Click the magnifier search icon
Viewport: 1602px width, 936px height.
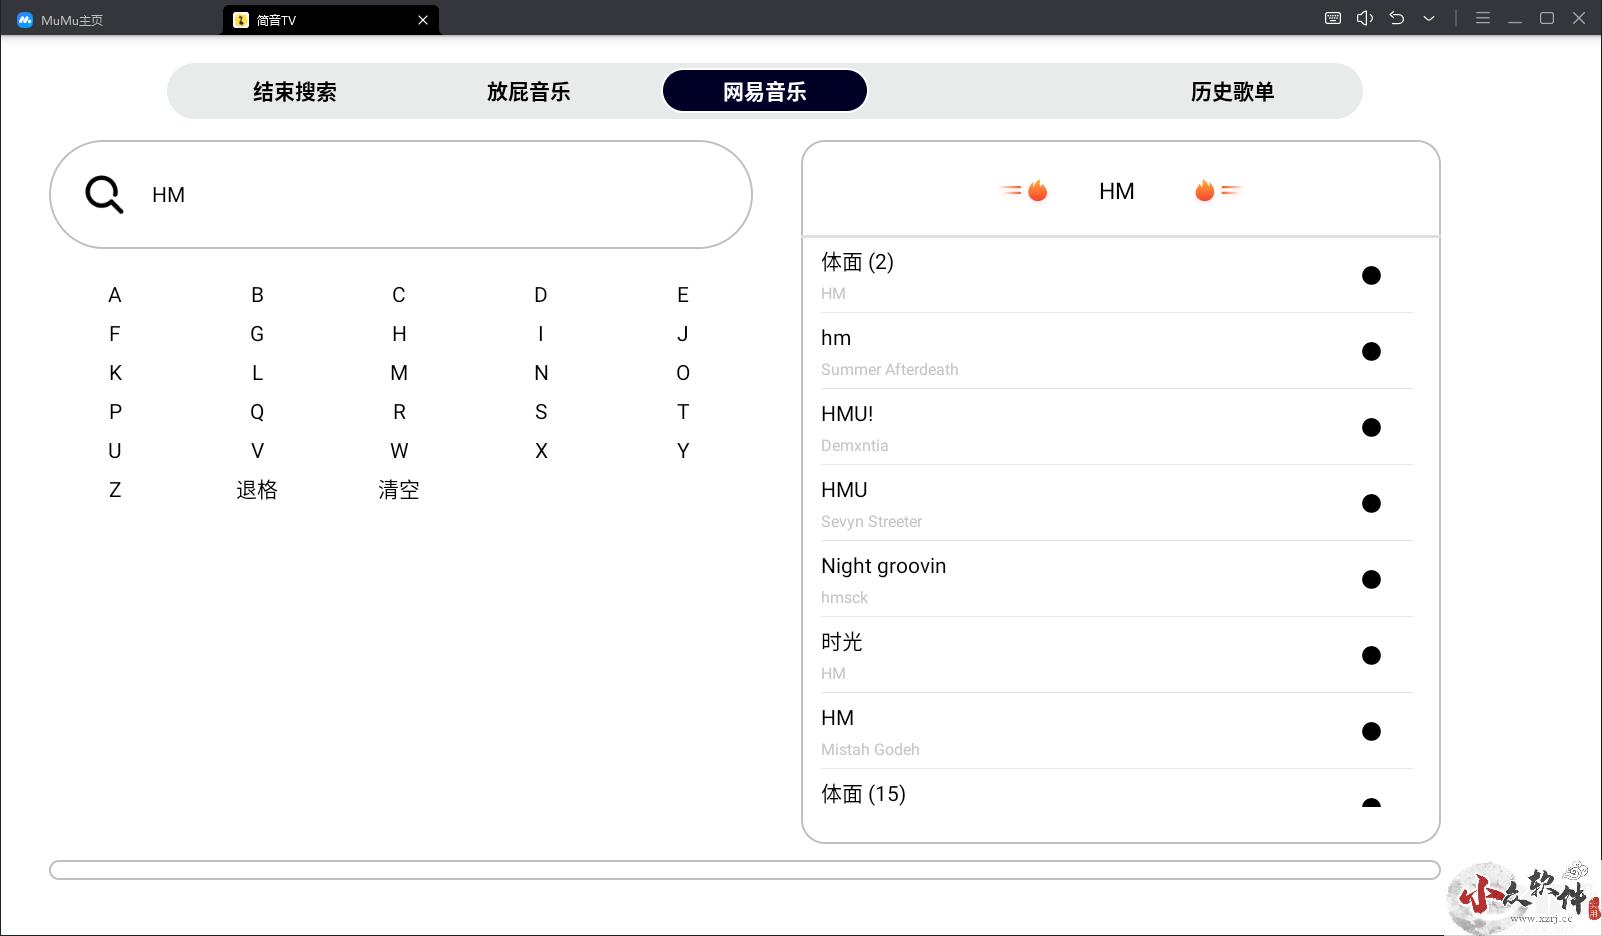pos(104,194)
